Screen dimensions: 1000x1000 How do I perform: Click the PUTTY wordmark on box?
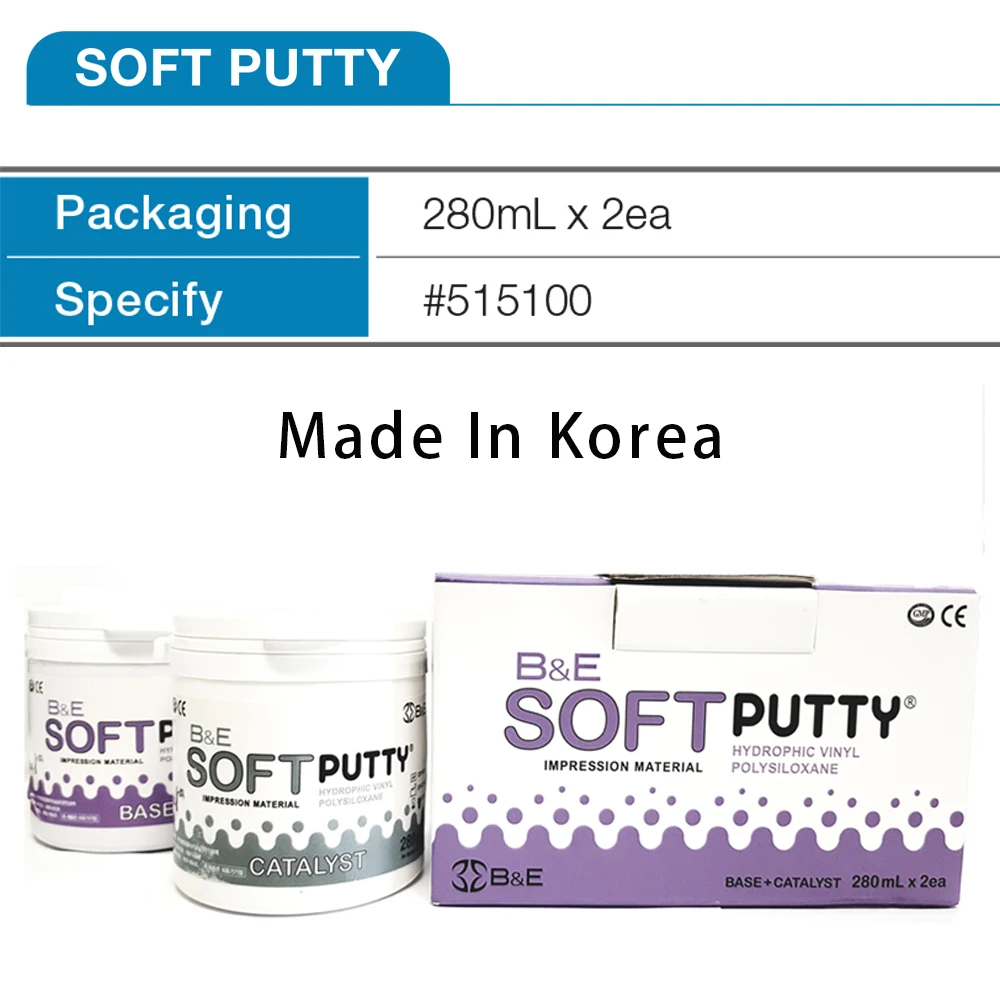[817, 717]
